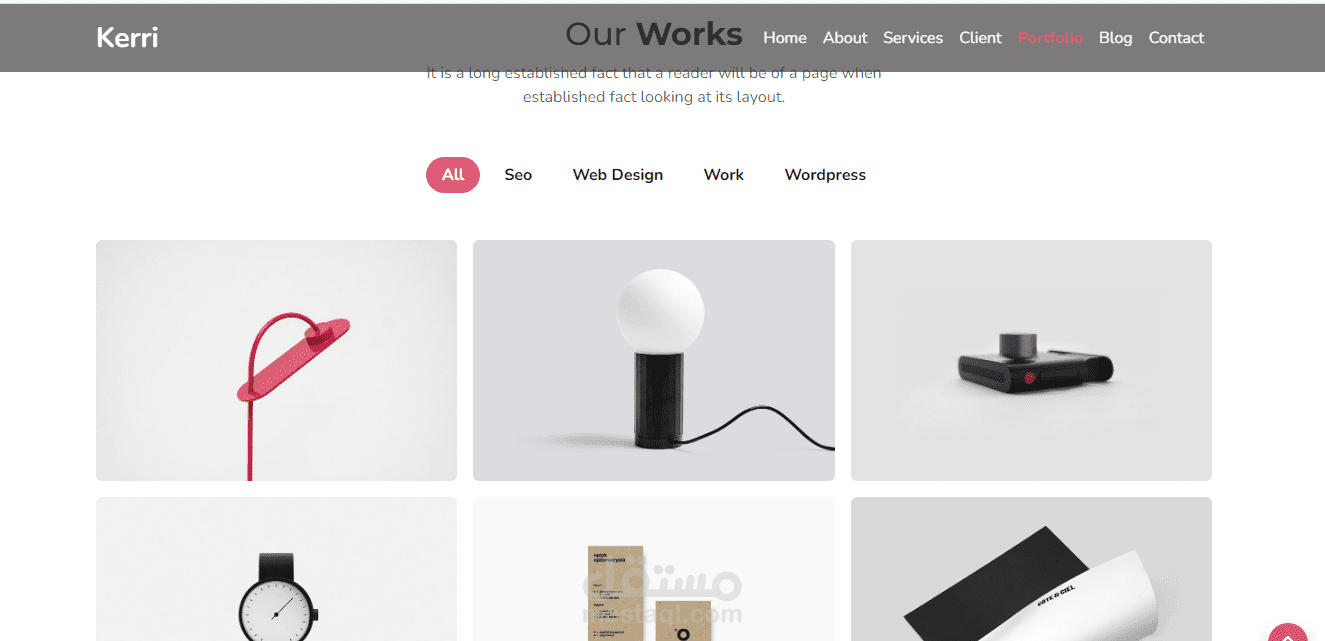
Task: Navigate to Services section
Action: [x=913, y=38]
